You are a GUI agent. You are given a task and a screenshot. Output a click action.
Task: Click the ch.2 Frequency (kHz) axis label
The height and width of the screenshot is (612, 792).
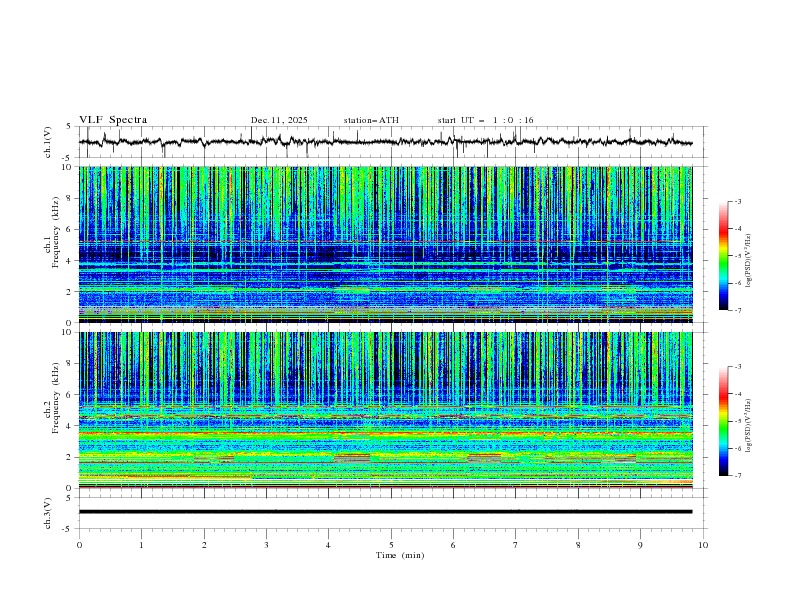pyautogui.click(x=56, y=400)
